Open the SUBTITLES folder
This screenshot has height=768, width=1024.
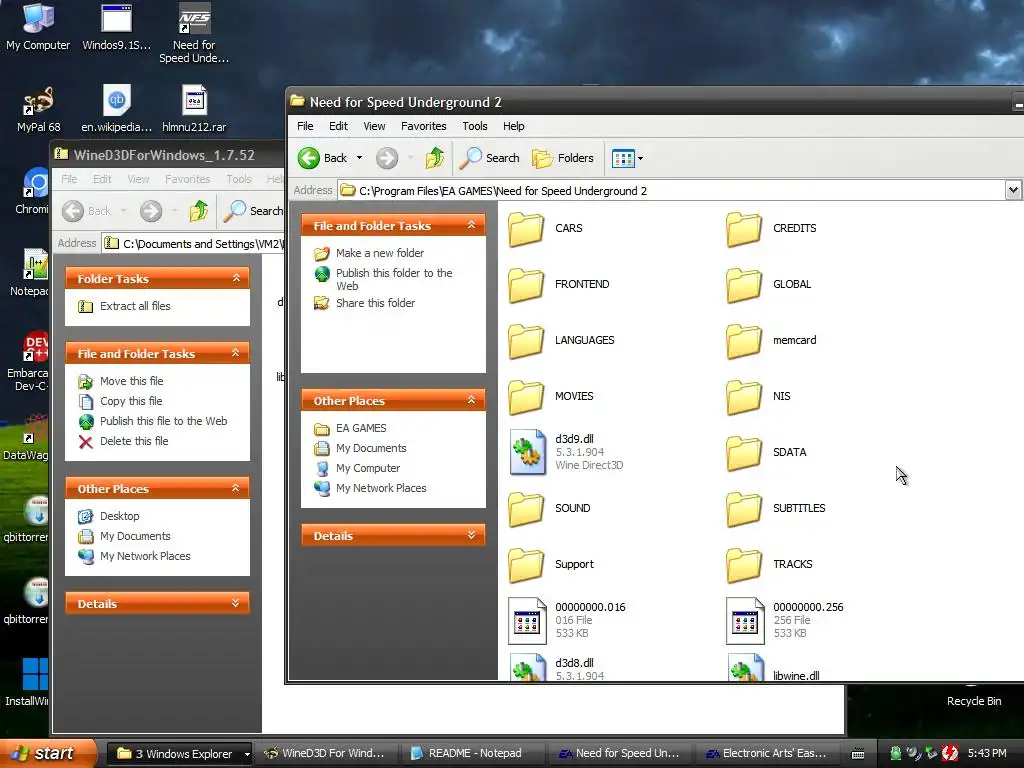click(776, 509)
